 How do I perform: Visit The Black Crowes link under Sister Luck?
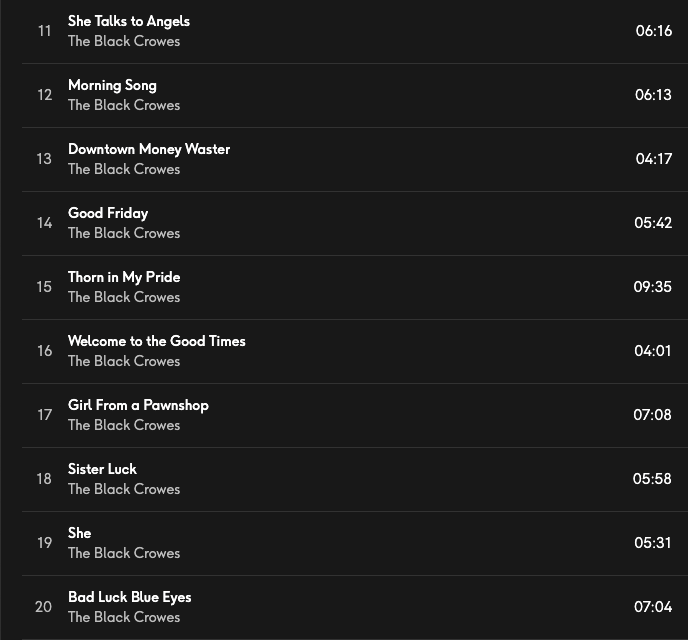(124, 489)
